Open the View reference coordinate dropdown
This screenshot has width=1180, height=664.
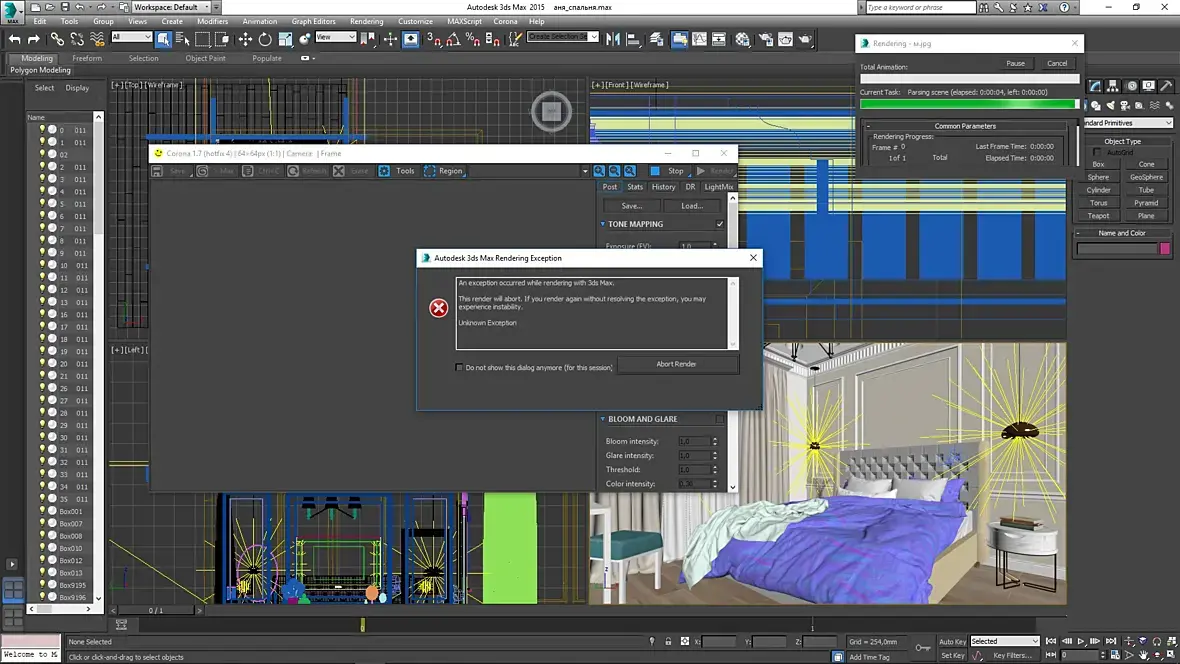(336, 37)
